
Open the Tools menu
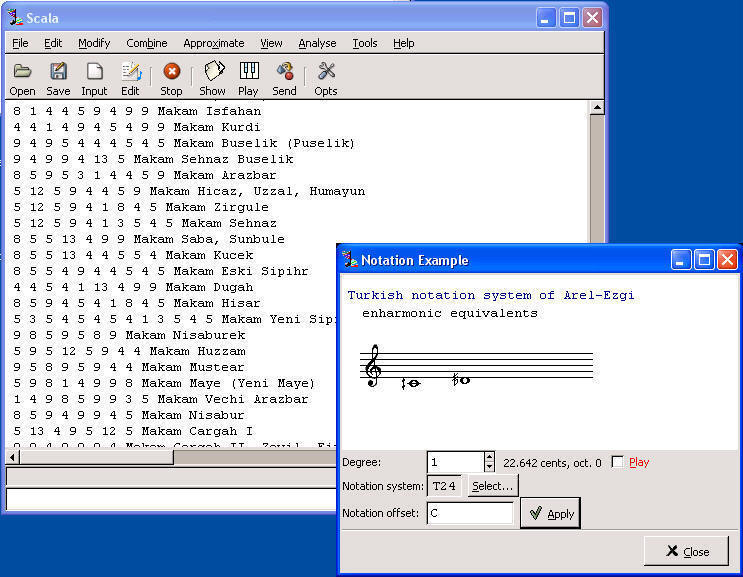(x=365, y=43)
